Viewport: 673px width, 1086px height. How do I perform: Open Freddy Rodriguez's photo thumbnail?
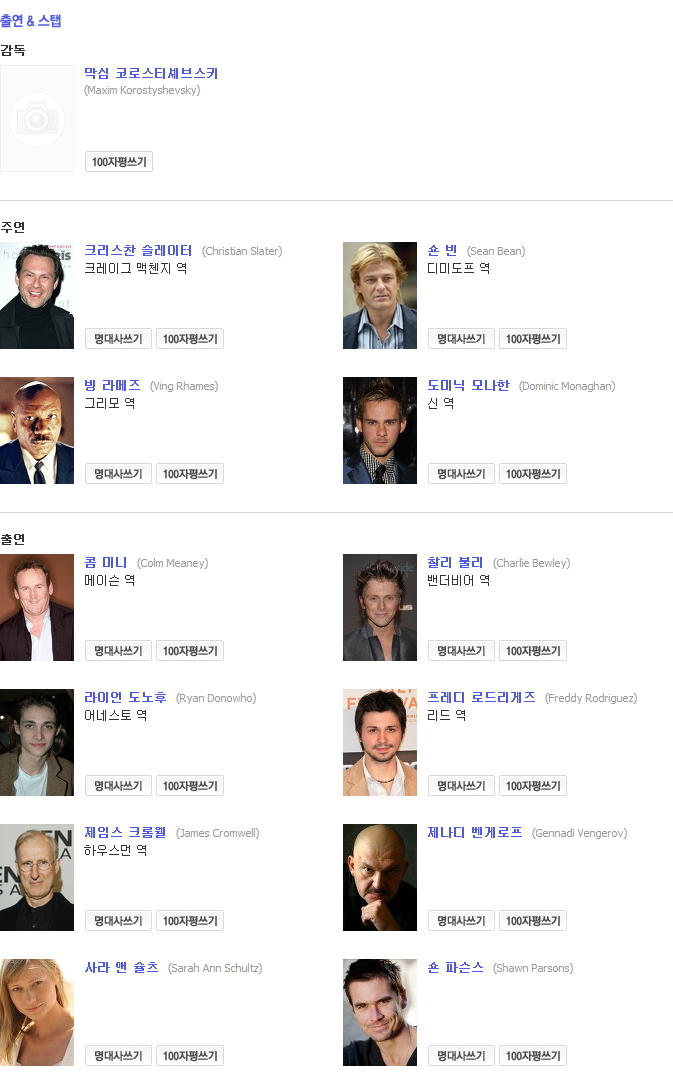coord(380,742)
